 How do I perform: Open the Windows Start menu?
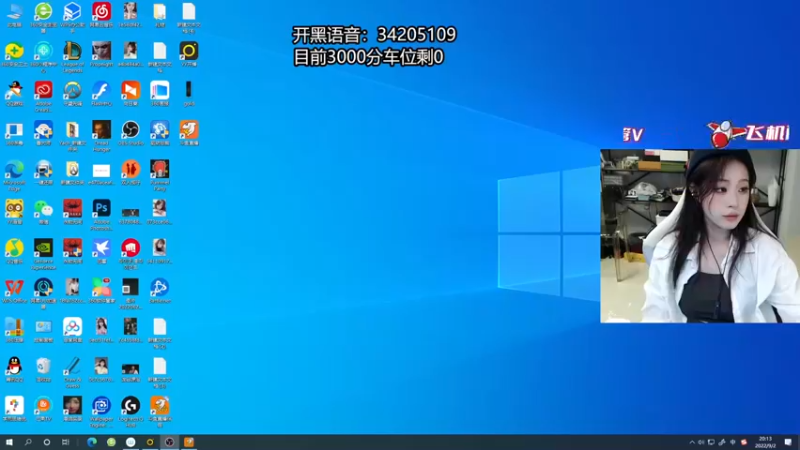(9, 442)
